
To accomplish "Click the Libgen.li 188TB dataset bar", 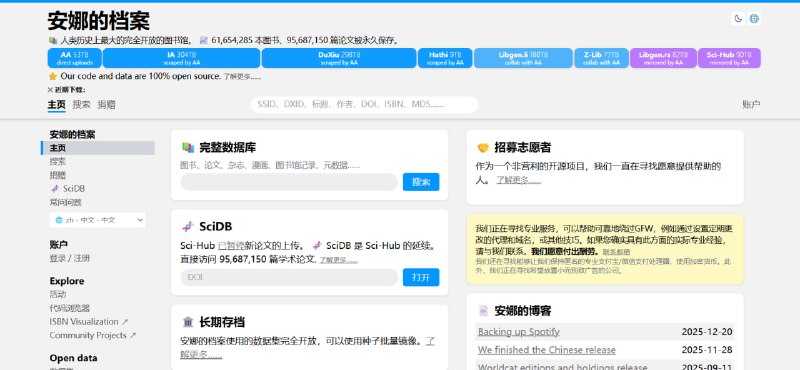I will [523, 58].
